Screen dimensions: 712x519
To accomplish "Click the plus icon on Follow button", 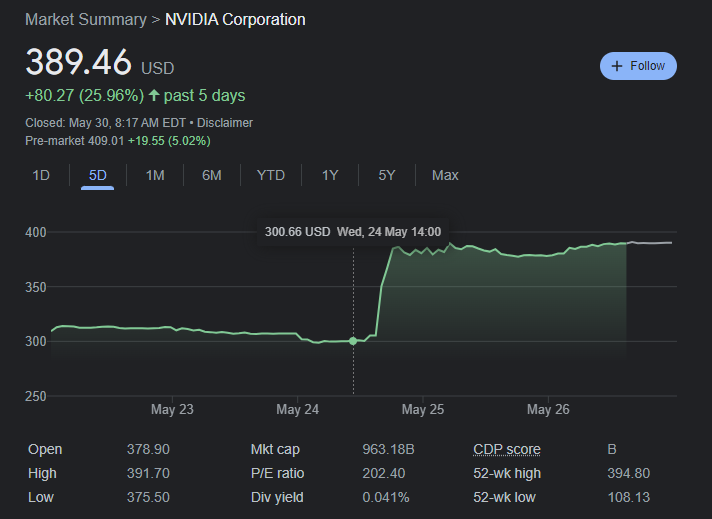I will 617,66.
